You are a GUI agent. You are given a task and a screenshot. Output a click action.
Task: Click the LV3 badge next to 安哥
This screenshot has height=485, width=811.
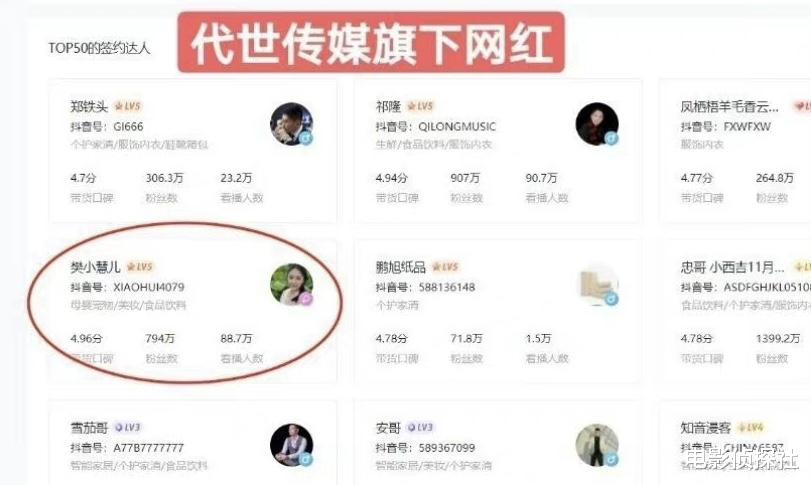420,428
